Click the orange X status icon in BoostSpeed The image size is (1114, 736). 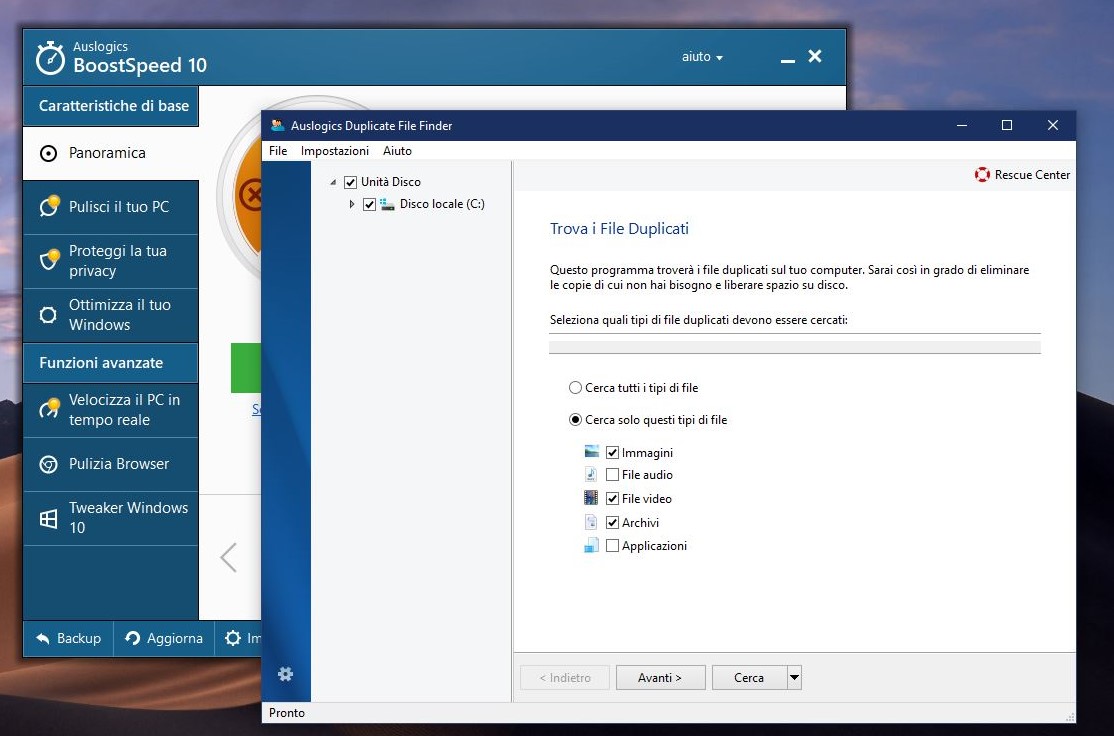(x=251, y=194)
